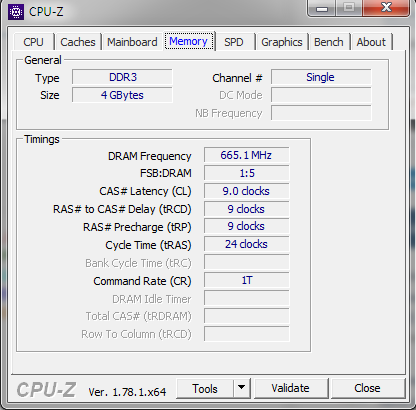Open the Bench tab
Image resolution: width=416 pixels, height=410 pixels.
click(x=329, y=42)
